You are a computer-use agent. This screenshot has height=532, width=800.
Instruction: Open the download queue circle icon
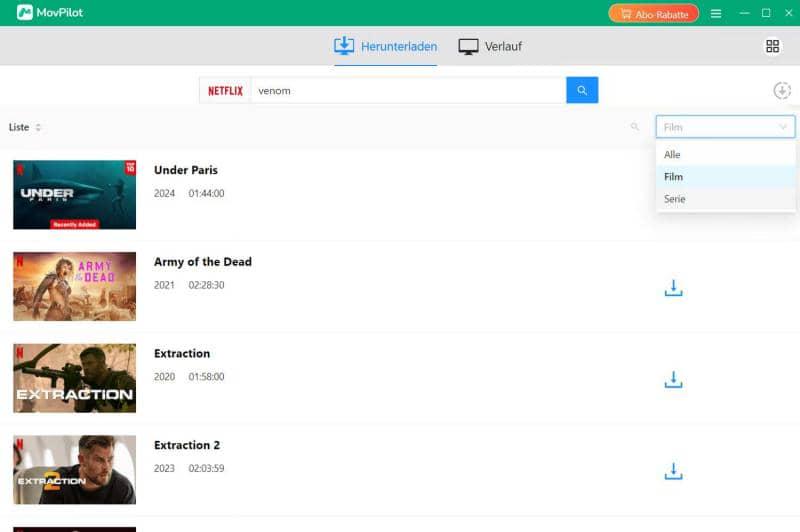tap(782, 91)
